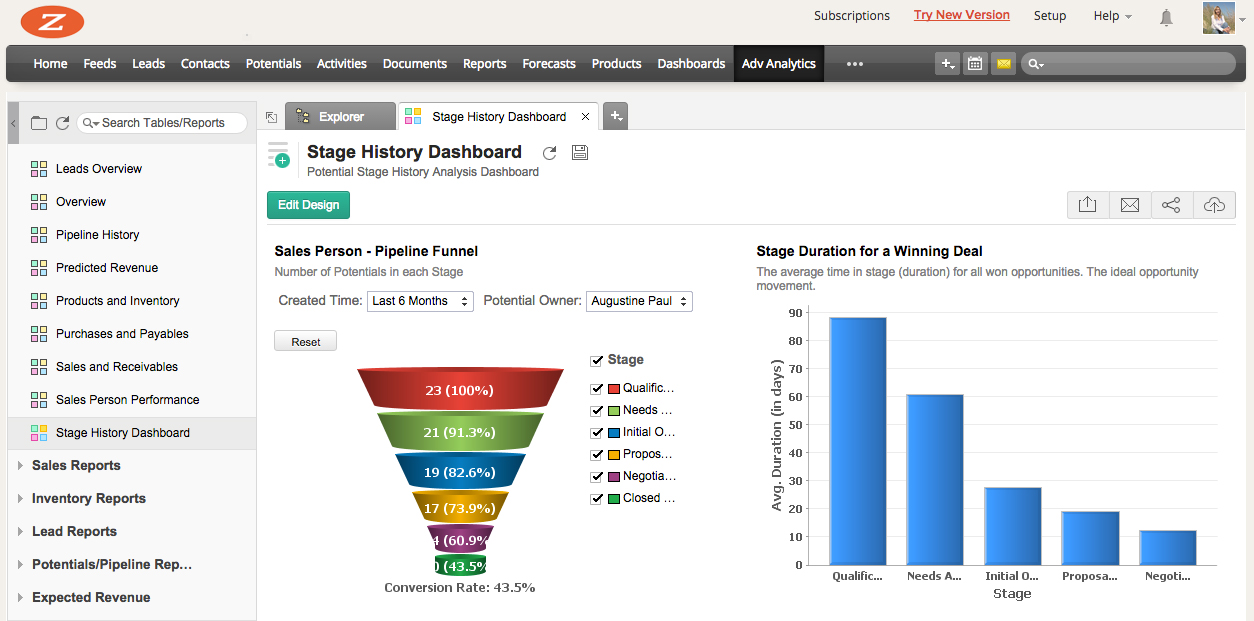Click the email dashboard envelope icon
This screenshot has height=621, width=1254.
[1130, 205]
